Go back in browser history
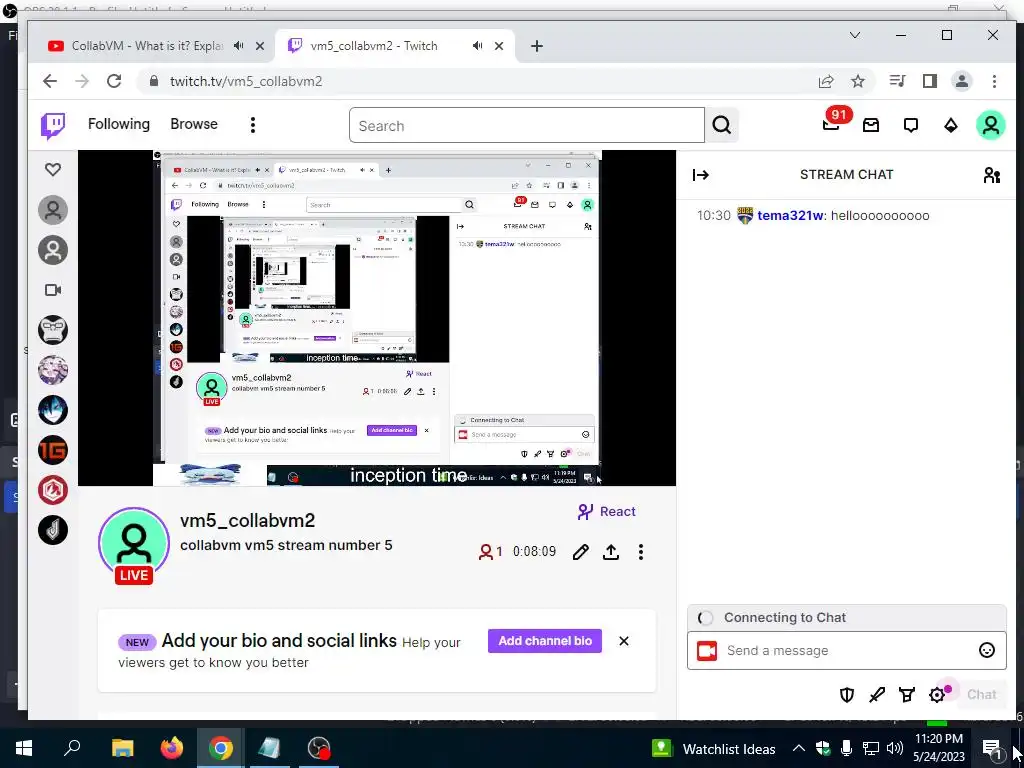Viewport: 1024px width, 768px height. pyautogui.click(x=50, y=81)
